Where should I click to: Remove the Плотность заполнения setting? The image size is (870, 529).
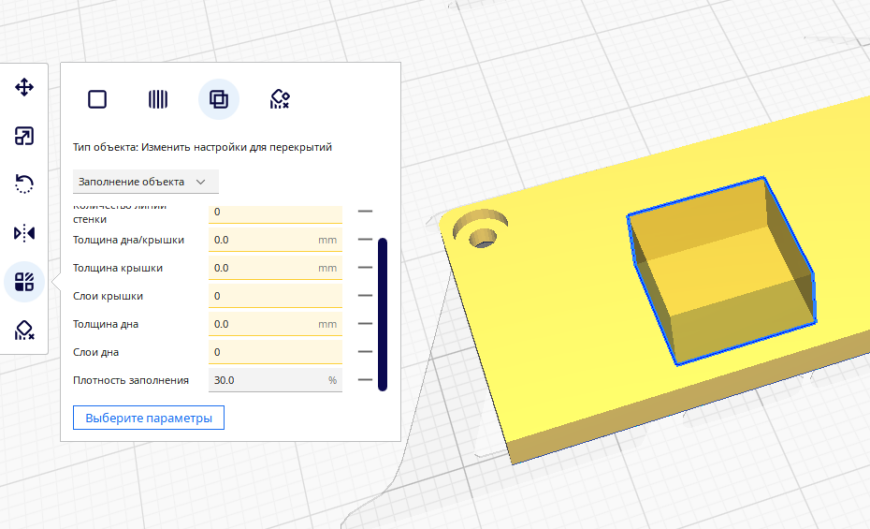[365, 380]
